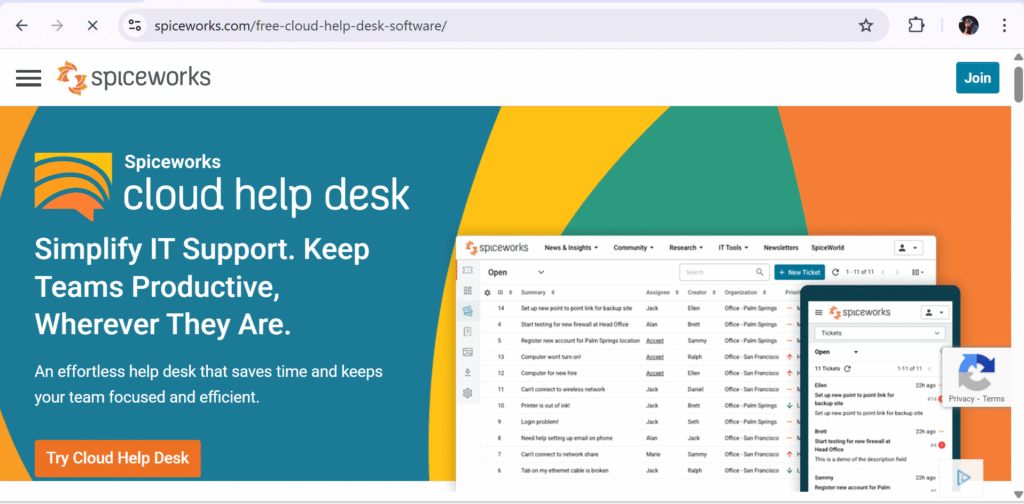Image resolution: width=1024 pixels, height=504 pixels.
Task: Sort by the Assignee column header
Action: [x=662, y=292]
